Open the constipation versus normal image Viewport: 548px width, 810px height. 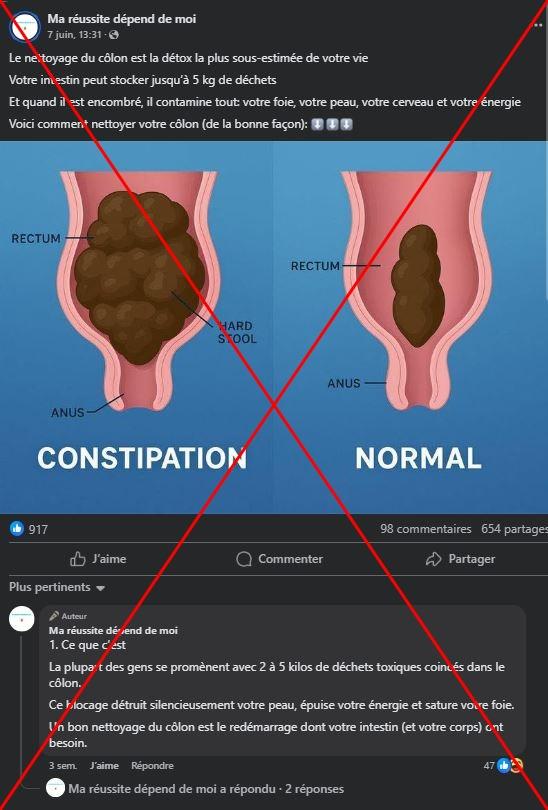click(274, 327)
